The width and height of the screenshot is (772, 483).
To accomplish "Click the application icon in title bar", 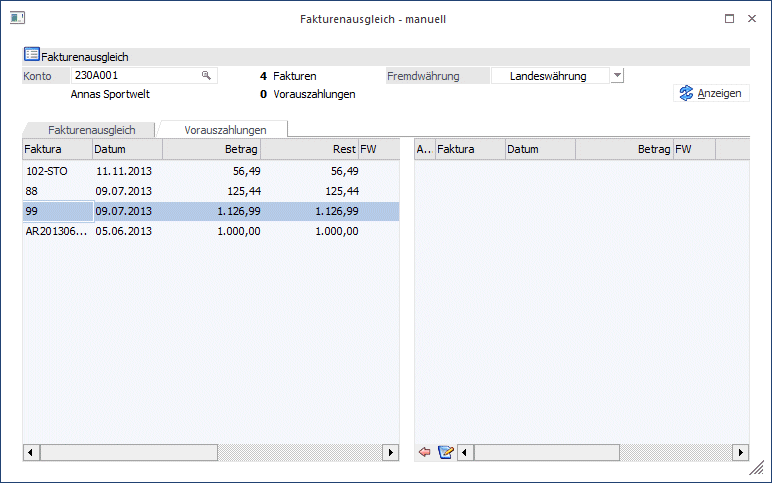I will pyautogui.click(x=17, y=18).
